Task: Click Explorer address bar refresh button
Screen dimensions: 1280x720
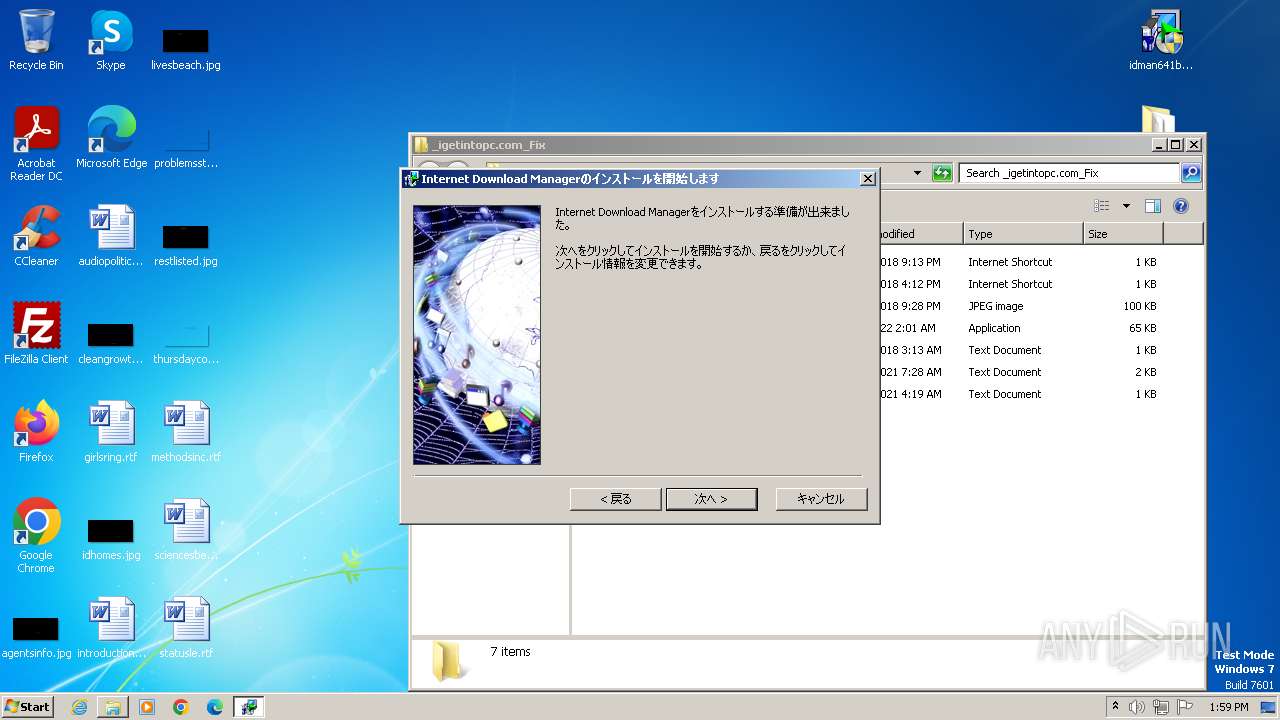Action: [942, 173]
